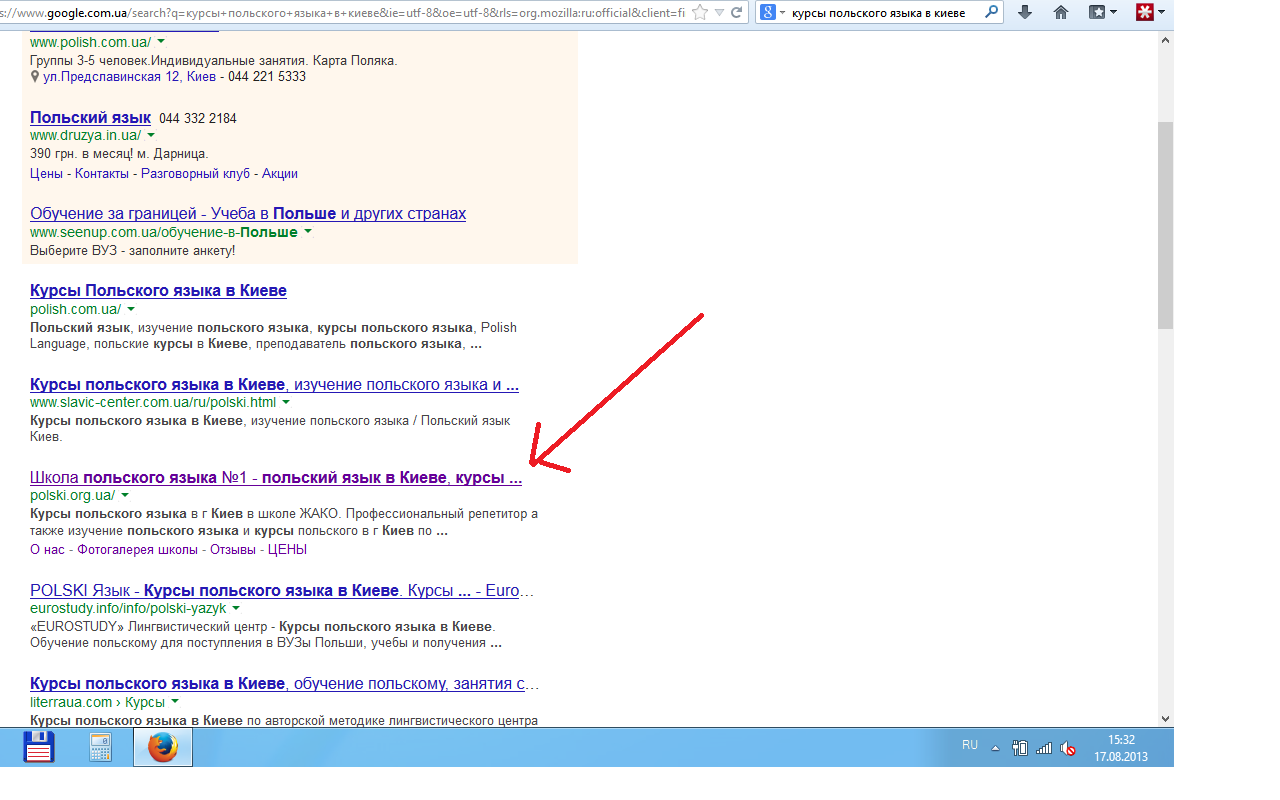Open the ЦЕНЫ sitelink under polski.org.ua
The height and width of the screenshot is (800, 1280).
tap(287, 549)
